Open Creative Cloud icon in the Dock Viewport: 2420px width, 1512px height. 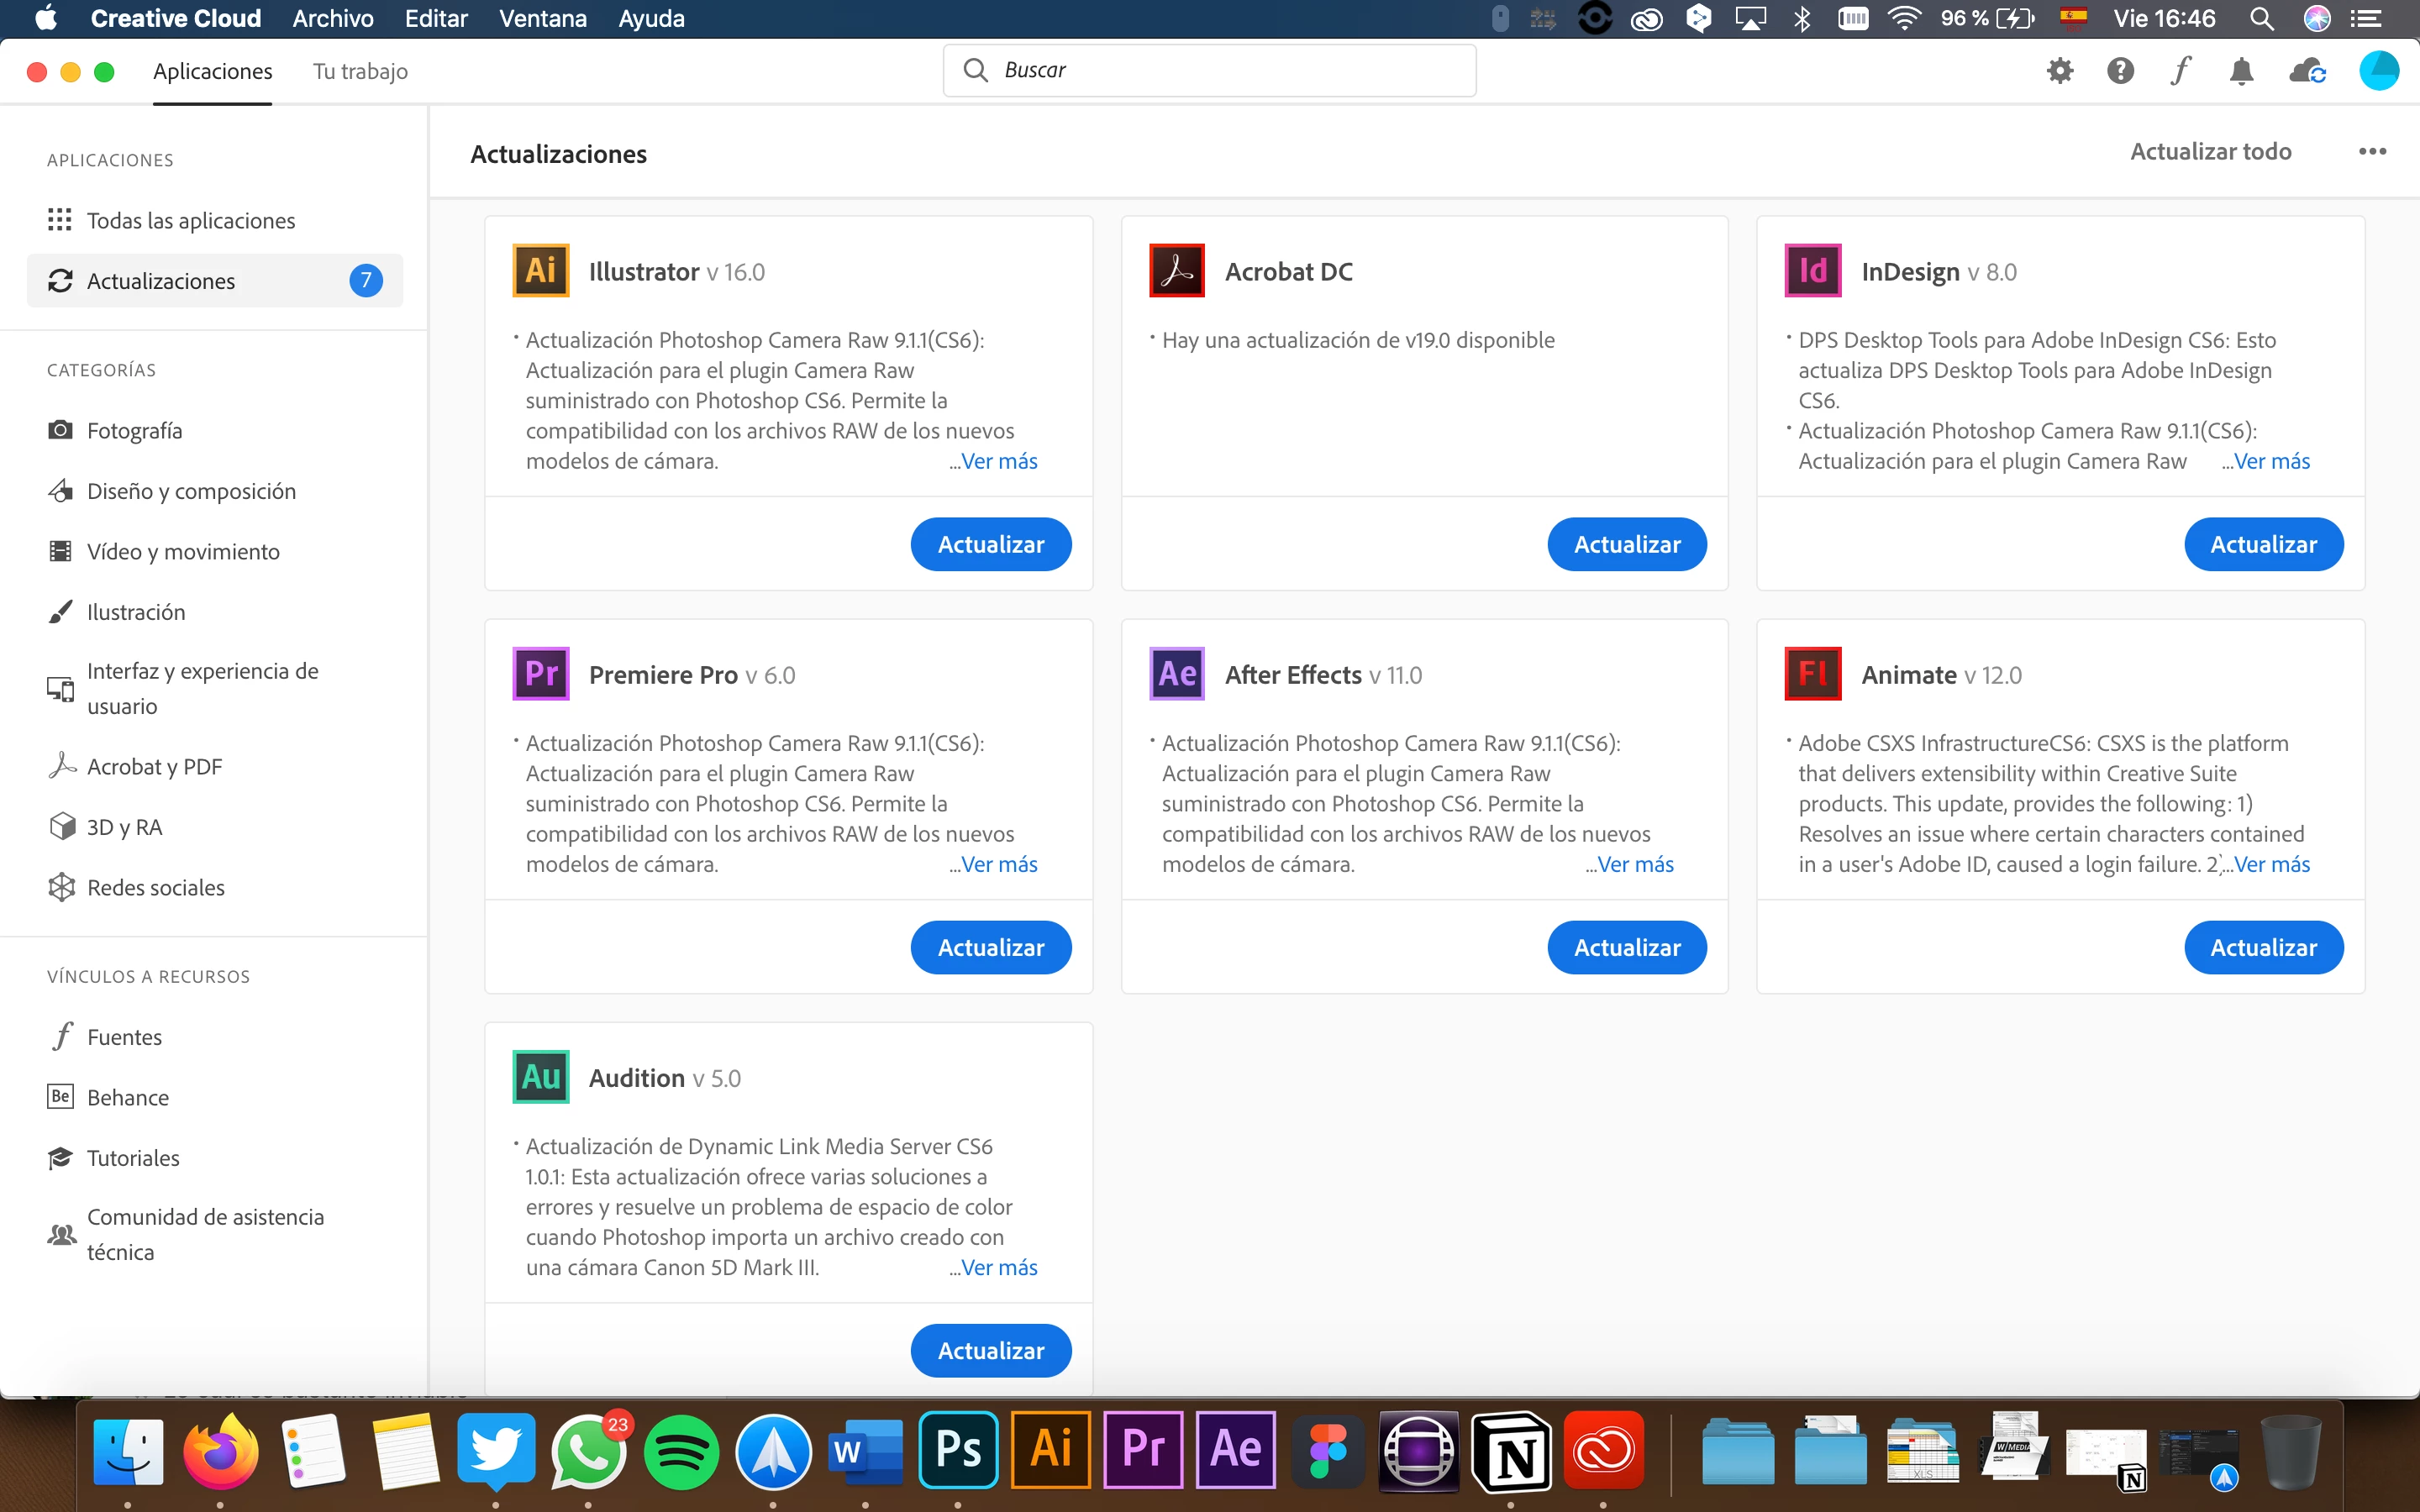pyautogui.click(x=1603, y=1450)
